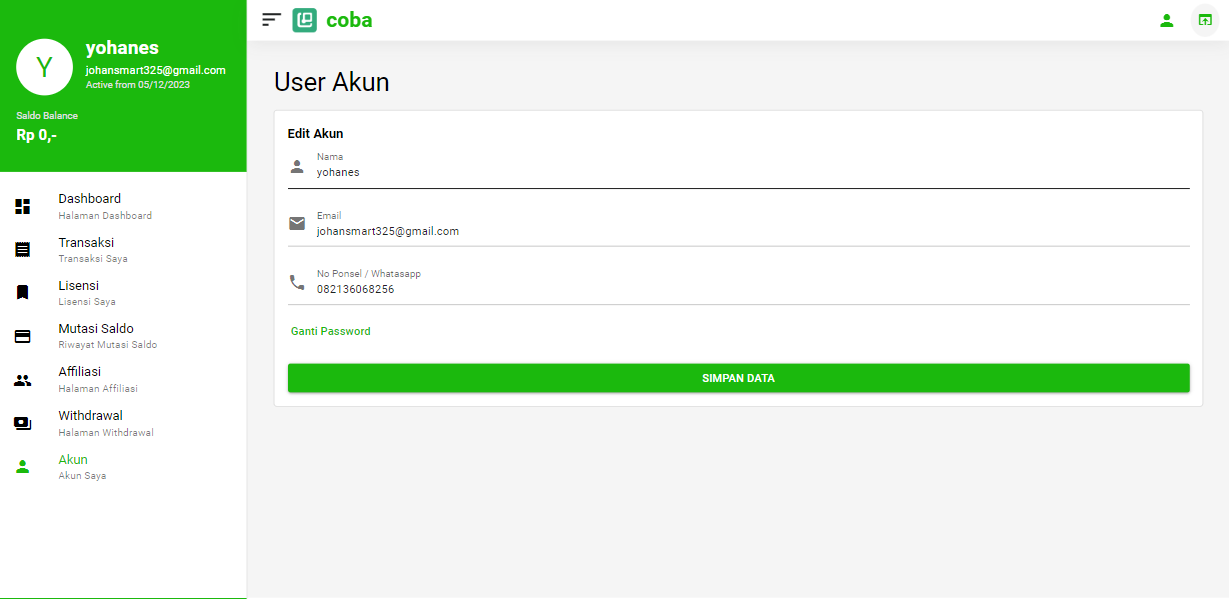
Task: Open the user profile icon in header
Action: (x=1166, y=20)
